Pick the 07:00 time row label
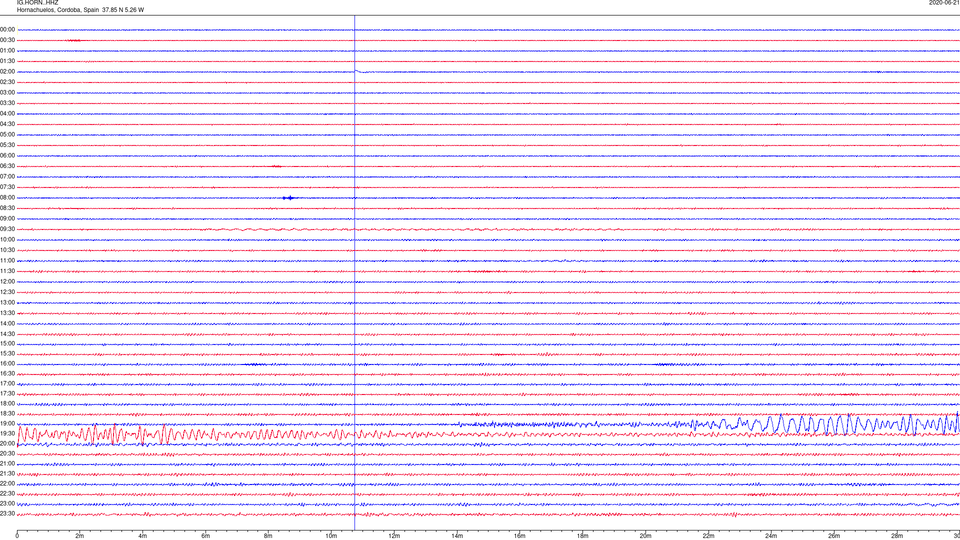Screen dimensions: 960x540 [x=7, y=176]
